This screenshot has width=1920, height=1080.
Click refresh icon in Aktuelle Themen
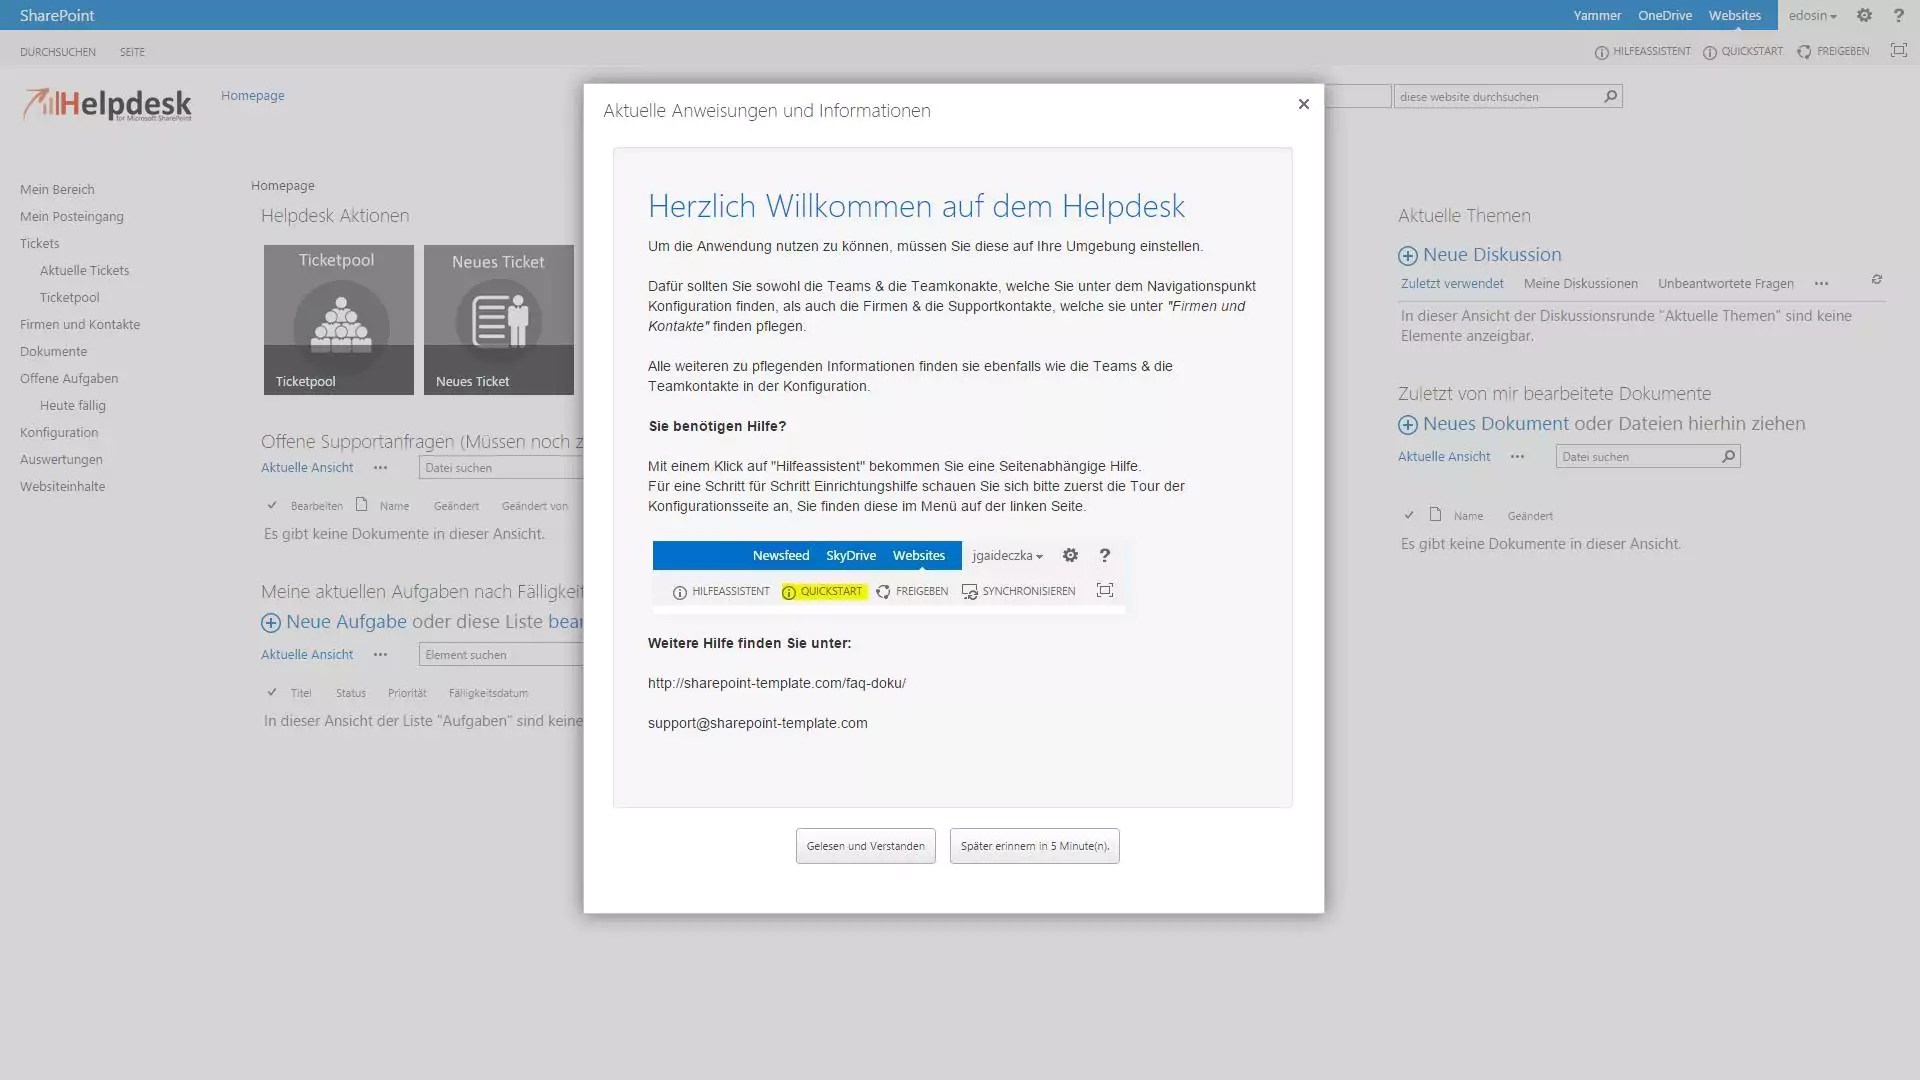[x=1876, y=280]
